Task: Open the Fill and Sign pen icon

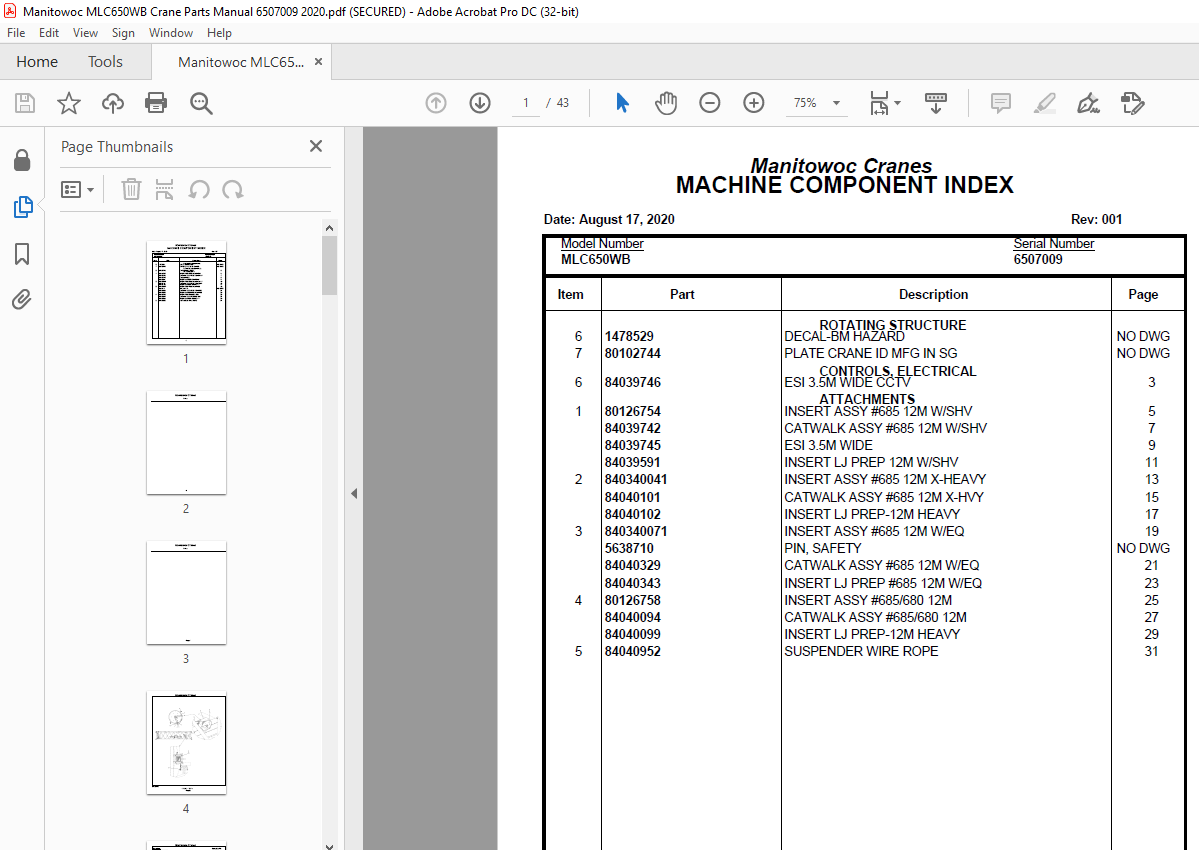Action: click(x=1087, y=102)
